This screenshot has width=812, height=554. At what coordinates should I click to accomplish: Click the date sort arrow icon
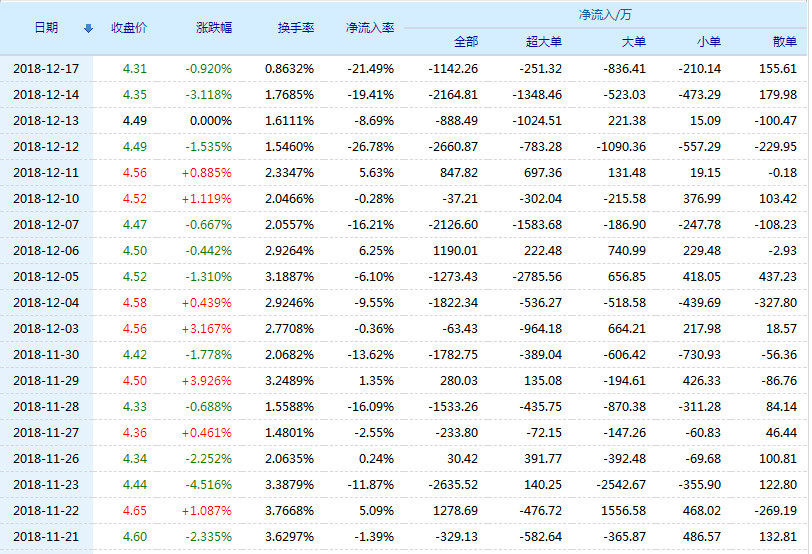click(x=89, y=28)
